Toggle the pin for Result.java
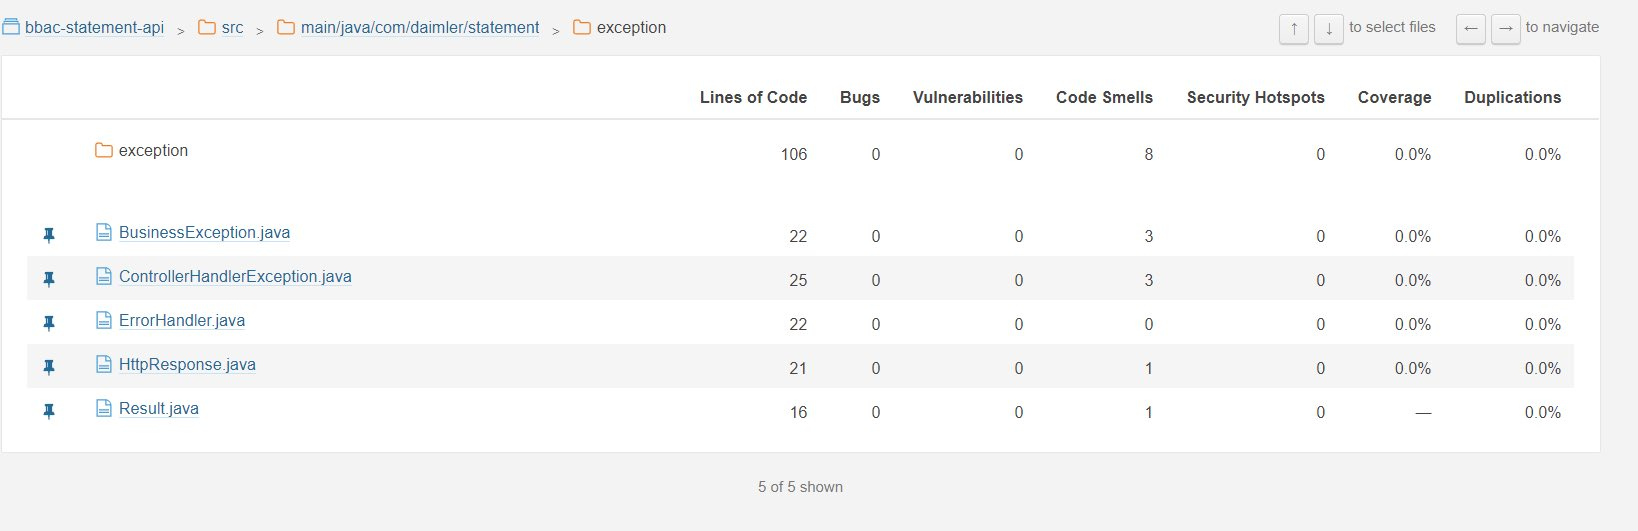This screenshot has width=1638, height=531. coord(48,411)
